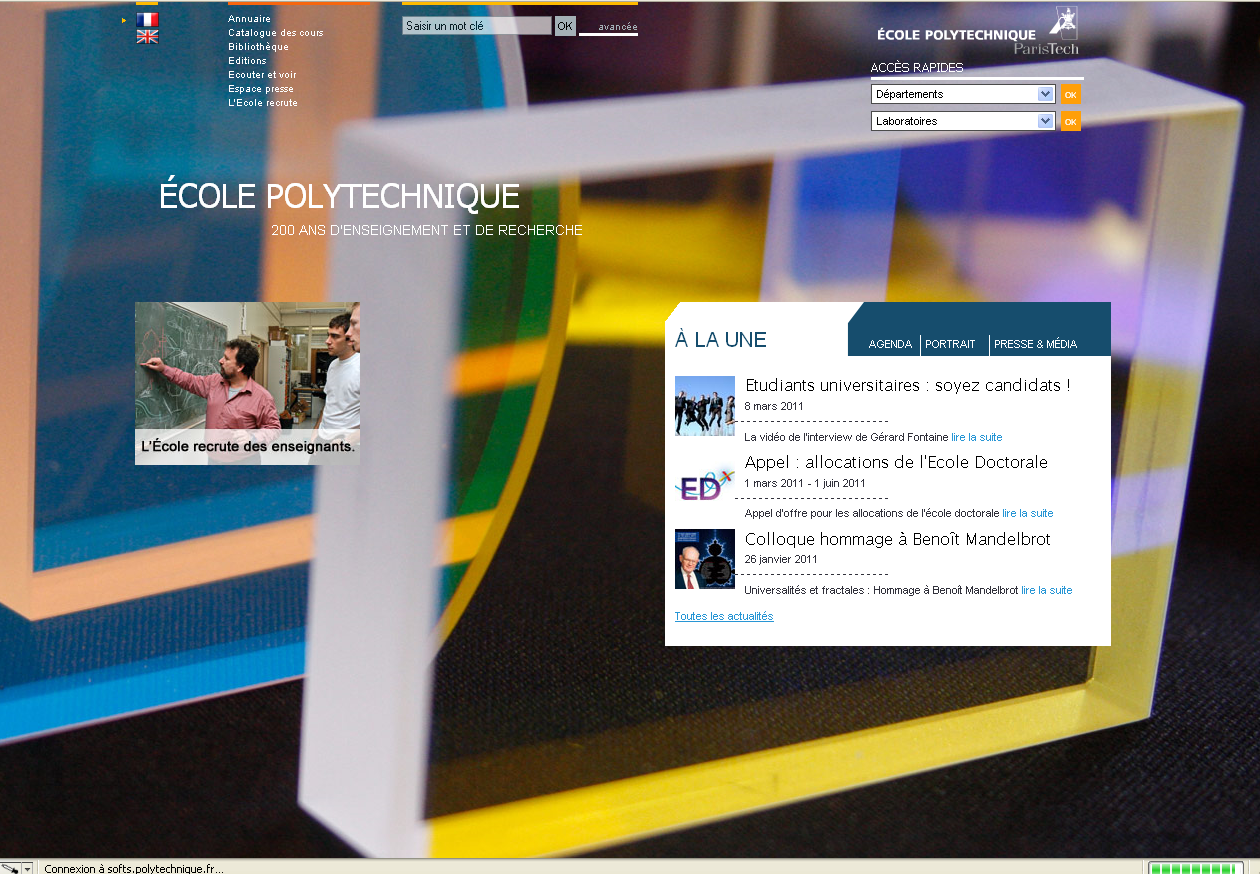Click orange OK next to Départements
Screen dimensions: 1260x874
(x=1071, y=94)
